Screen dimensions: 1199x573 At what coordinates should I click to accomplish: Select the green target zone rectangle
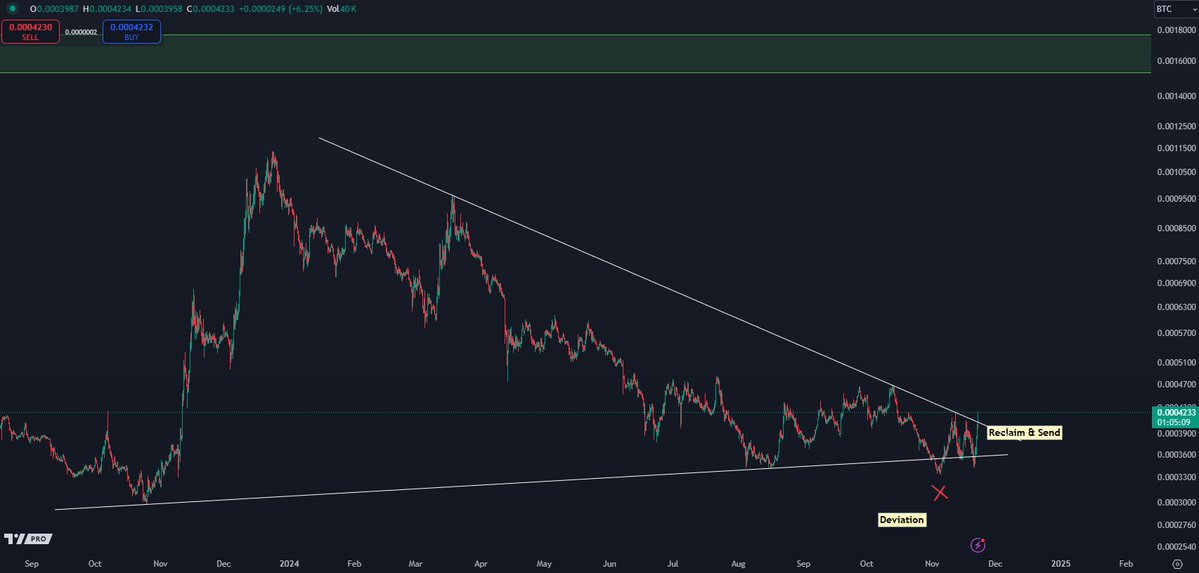pyautogui.click(x=575, y=54)
